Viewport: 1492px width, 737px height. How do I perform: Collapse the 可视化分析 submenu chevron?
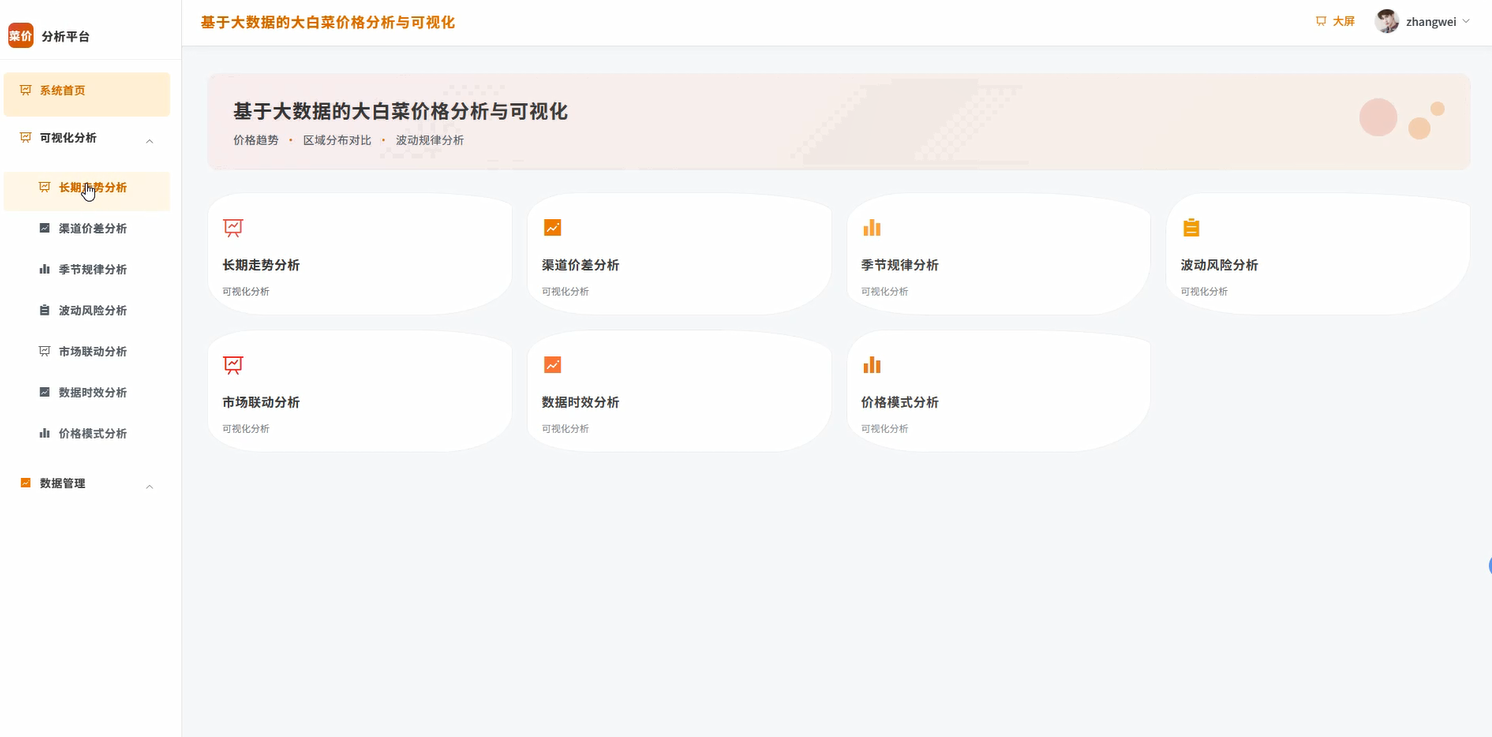click(150, 141)
